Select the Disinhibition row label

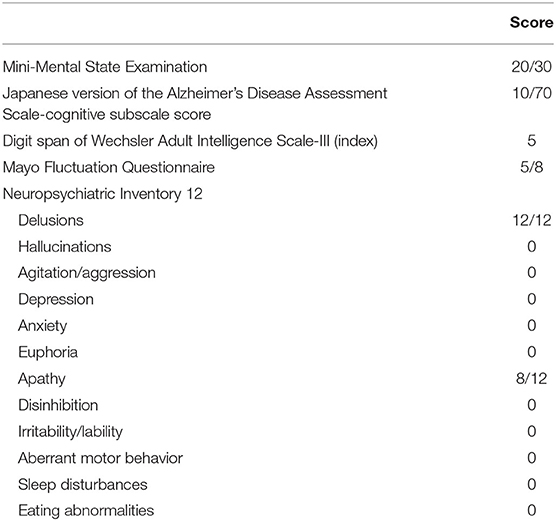click(58, 405)
